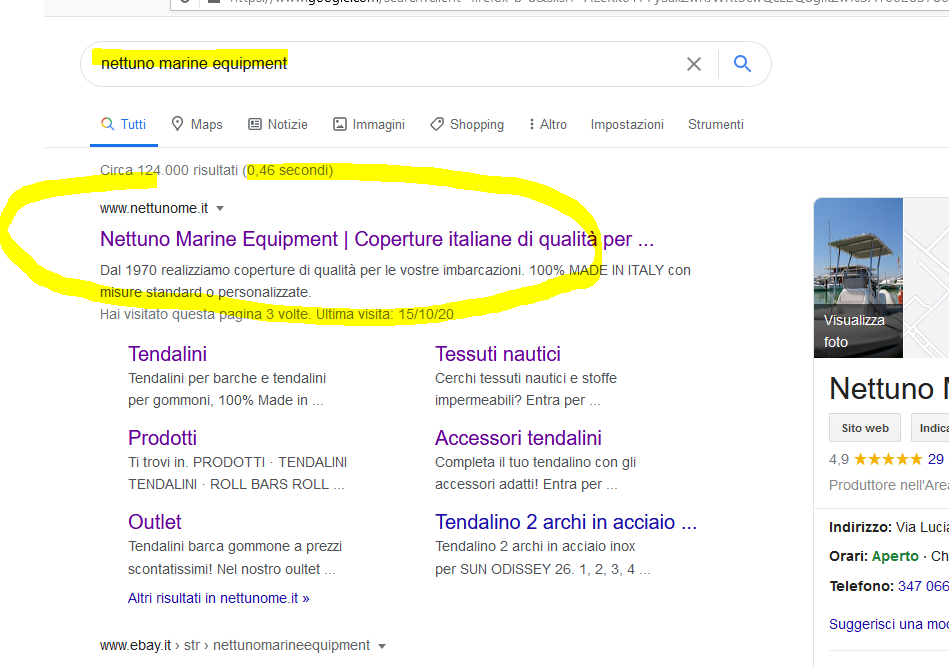Click into the search query input field
Viewport: 949px width, 667px height.
387,64
